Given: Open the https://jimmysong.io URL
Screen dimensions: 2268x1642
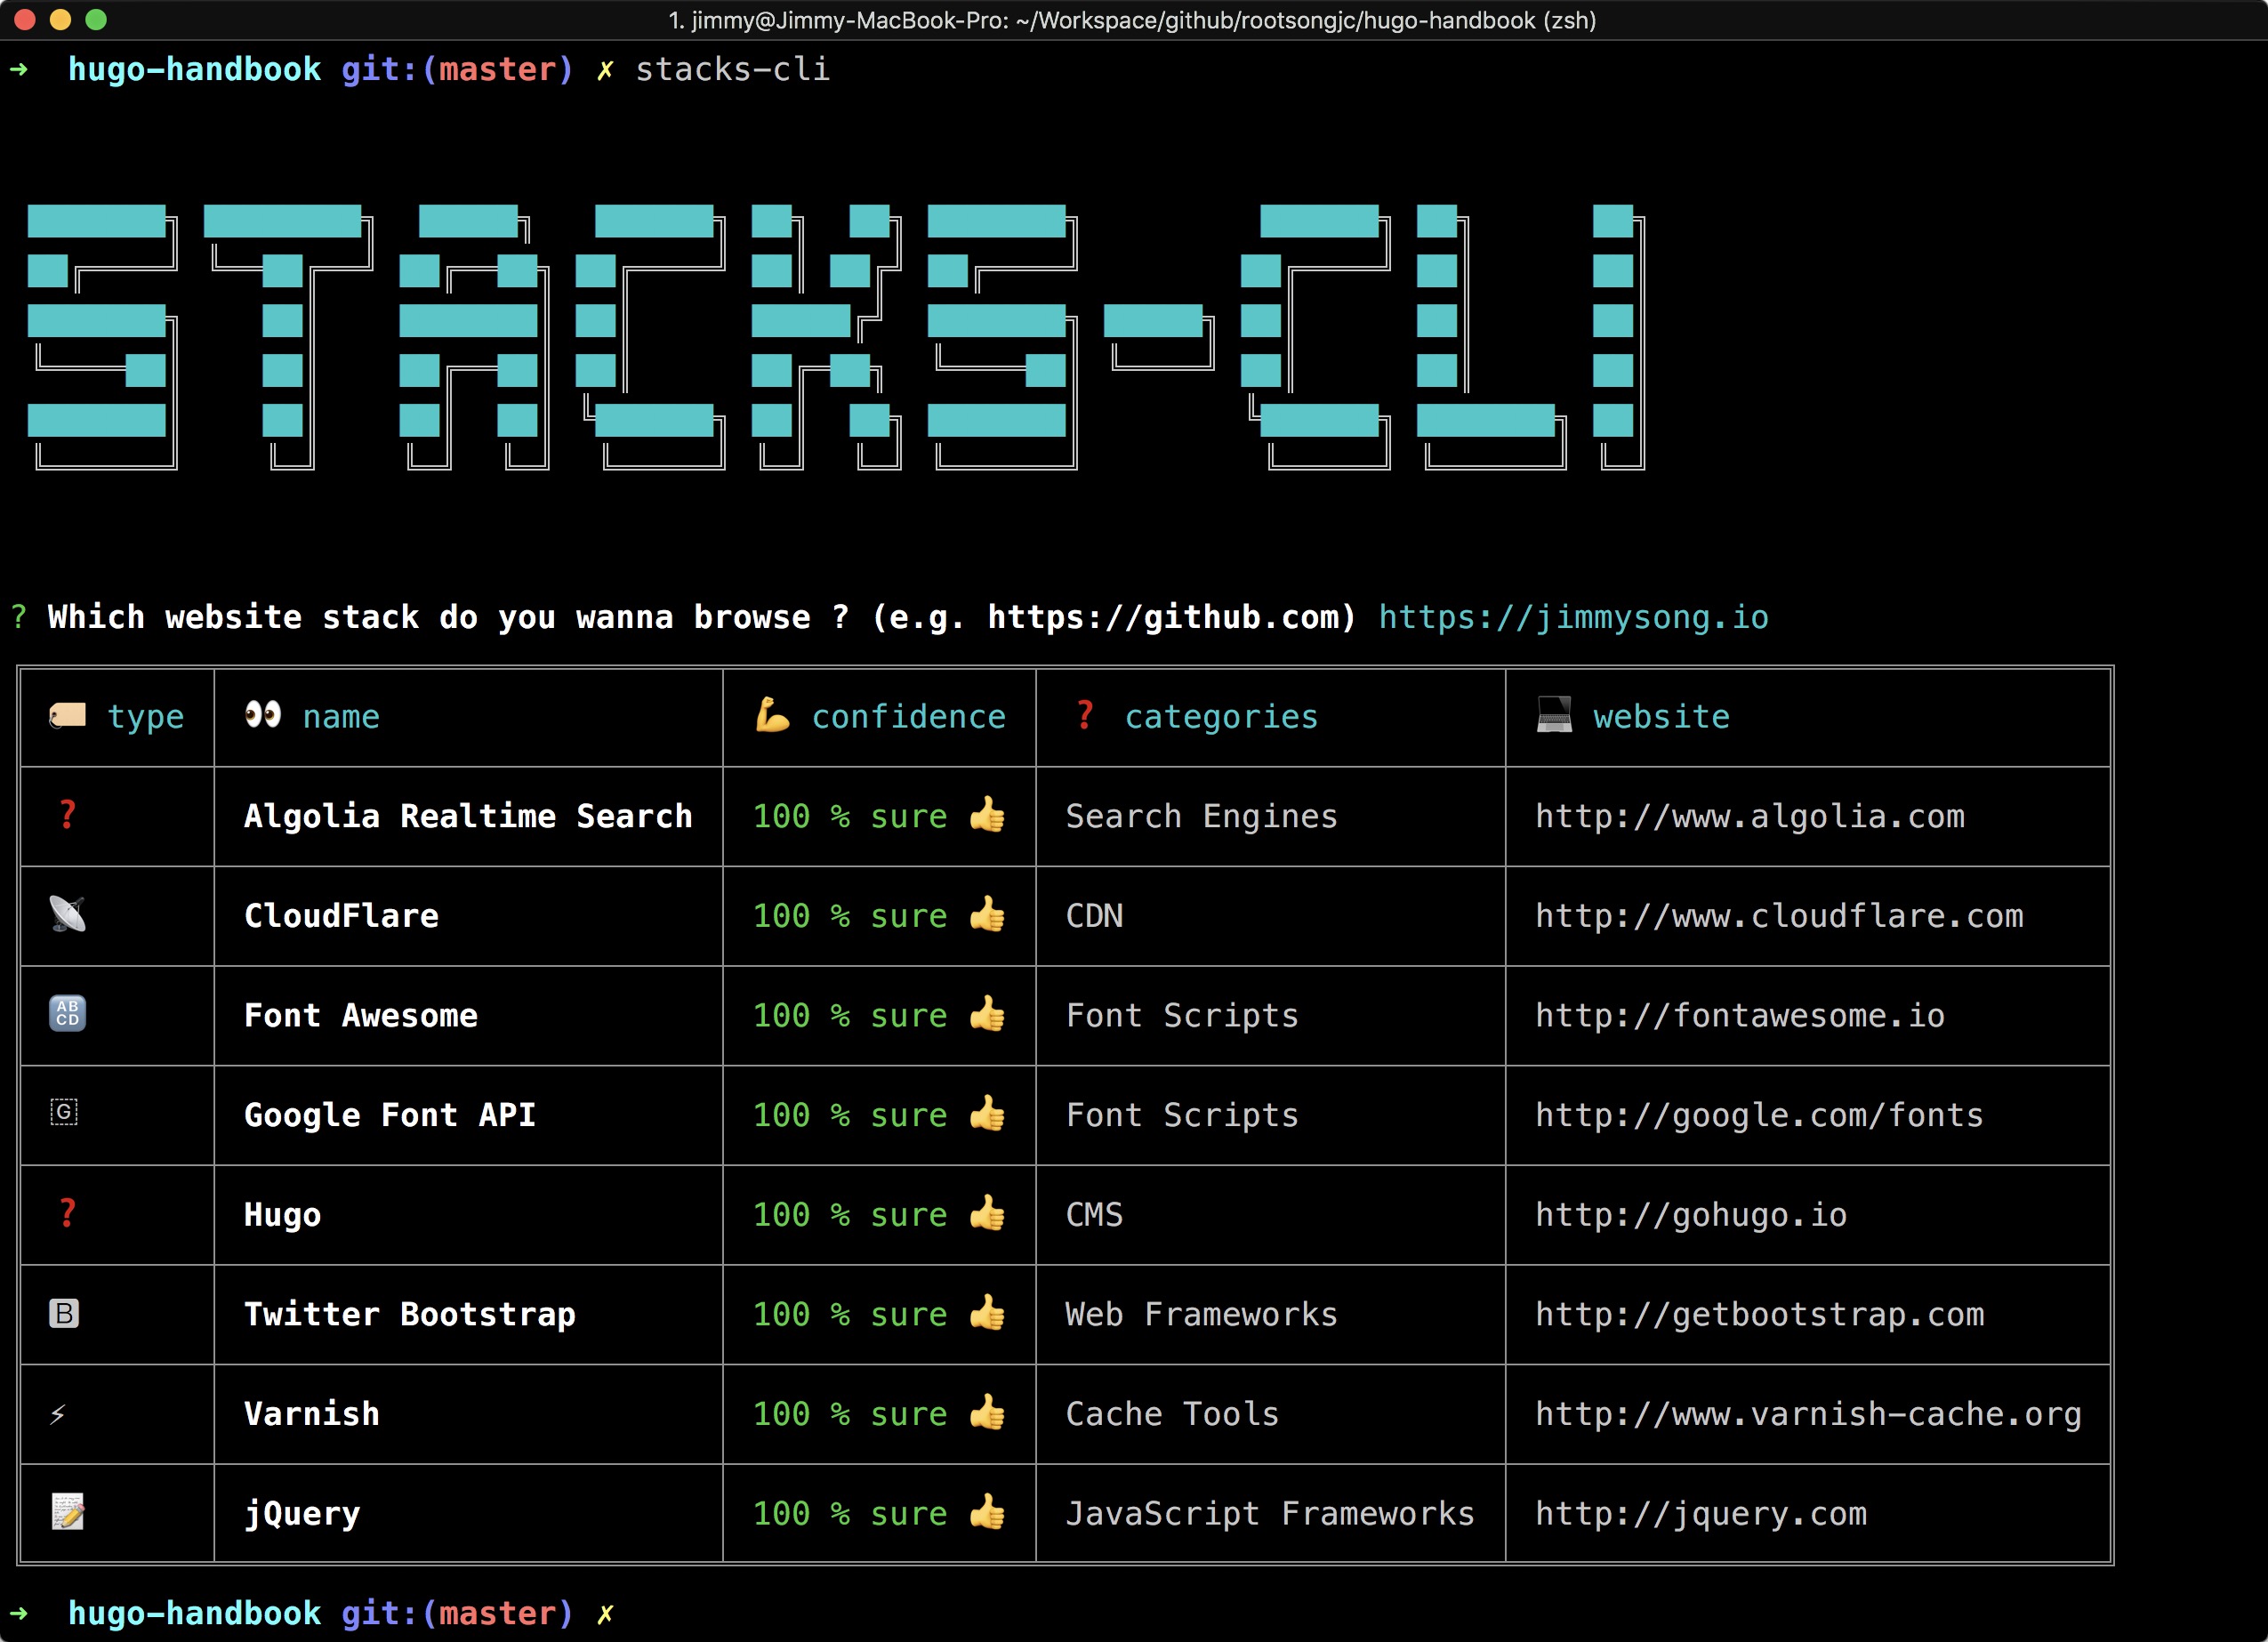Looking at the screenshot, I should tap(1573, 617).
